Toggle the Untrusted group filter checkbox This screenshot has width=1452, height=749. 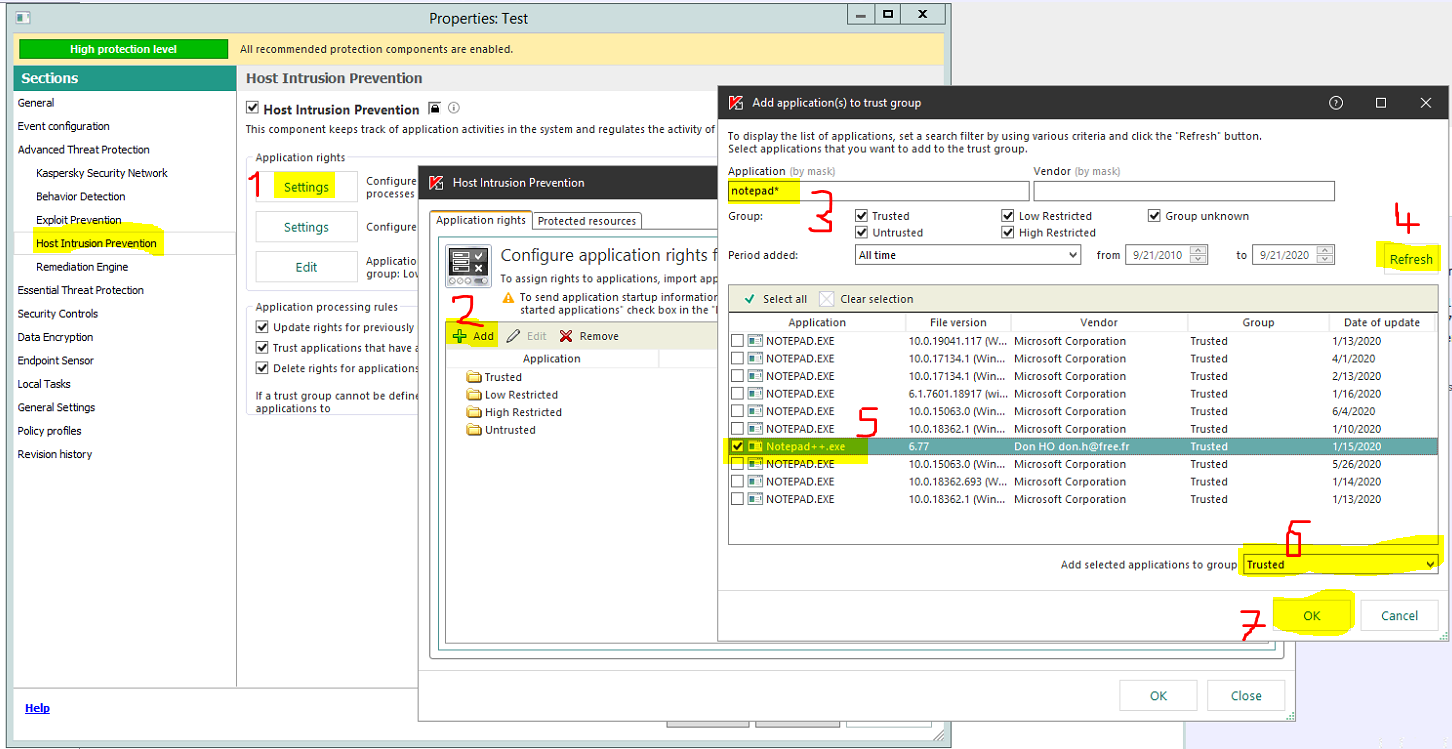point(862,233)
